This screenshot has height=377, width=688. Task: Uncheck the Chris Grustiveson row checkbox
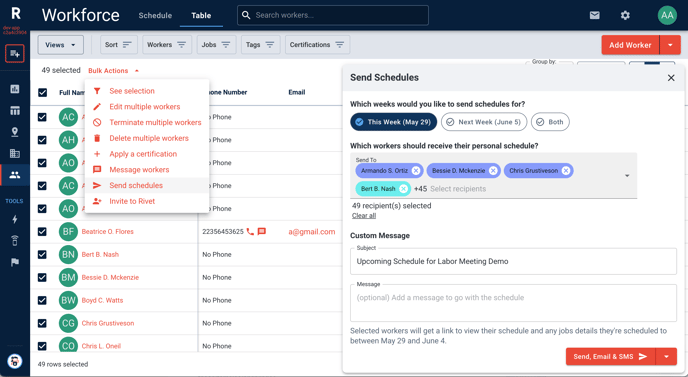[x=42, y=323]
